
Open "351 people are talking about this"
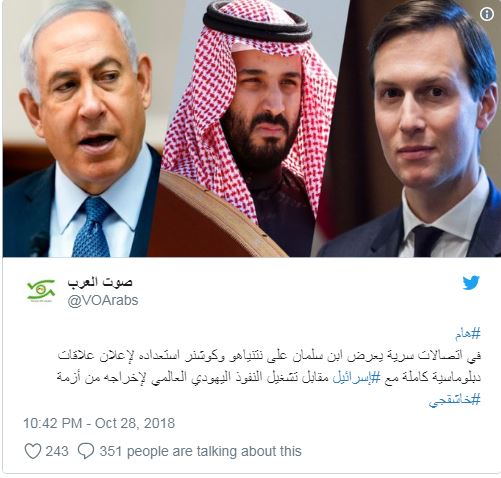[200, 451]
